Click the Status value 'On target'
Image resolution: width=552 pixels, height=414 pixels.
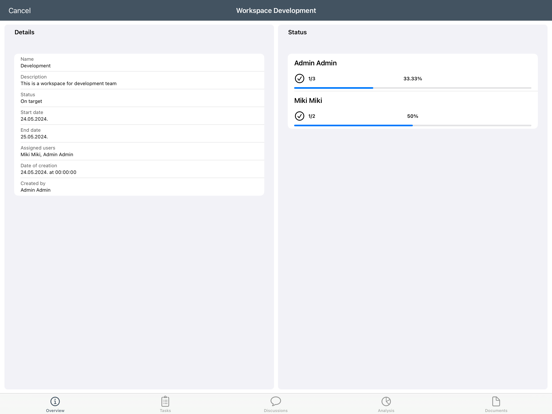[31, 101]
